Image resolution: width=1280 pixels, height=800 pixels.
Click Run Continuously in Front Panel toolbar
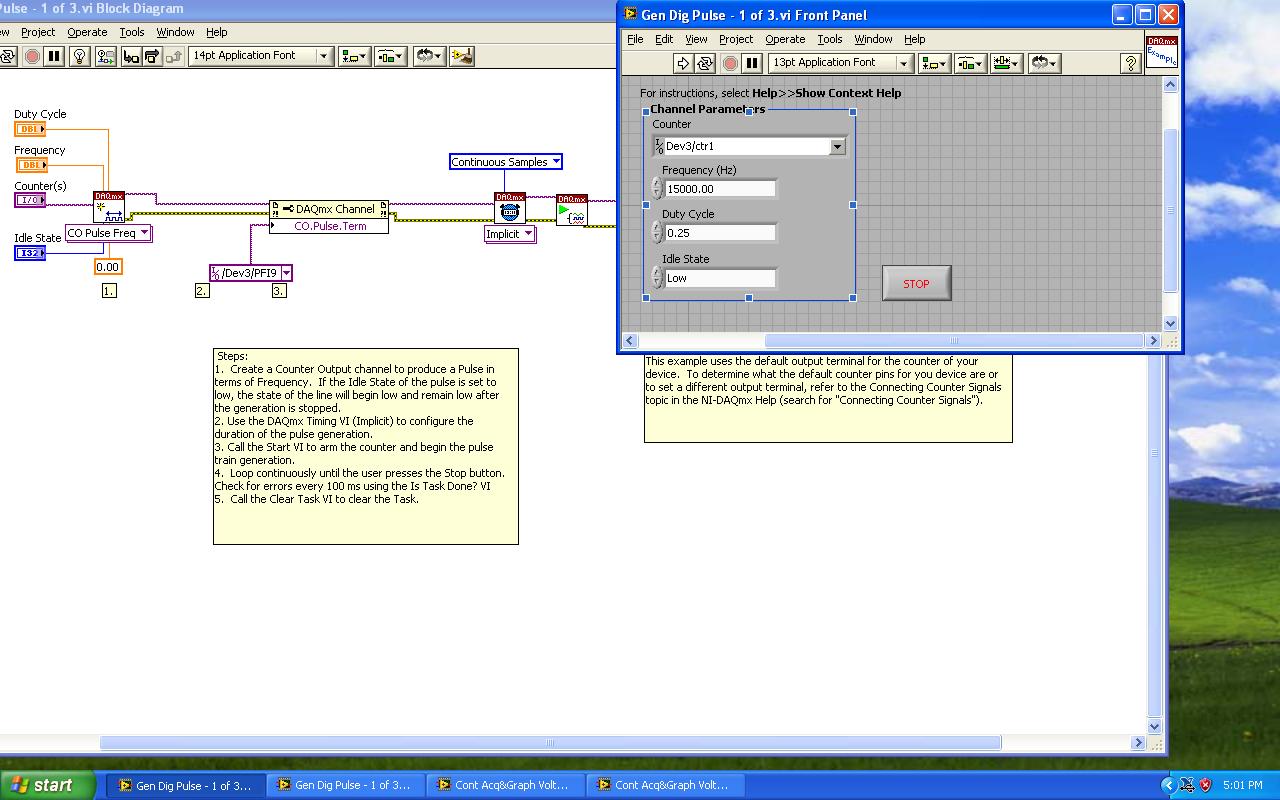[x=706, y=63]
